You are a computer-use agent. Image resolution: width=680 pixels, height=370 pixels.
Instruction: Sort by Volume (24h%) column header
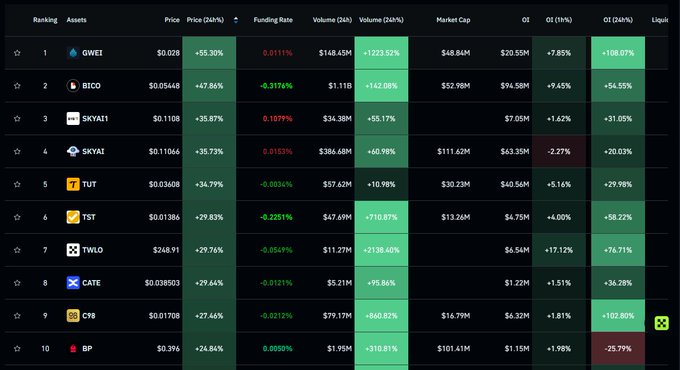(x=381, y=20)
